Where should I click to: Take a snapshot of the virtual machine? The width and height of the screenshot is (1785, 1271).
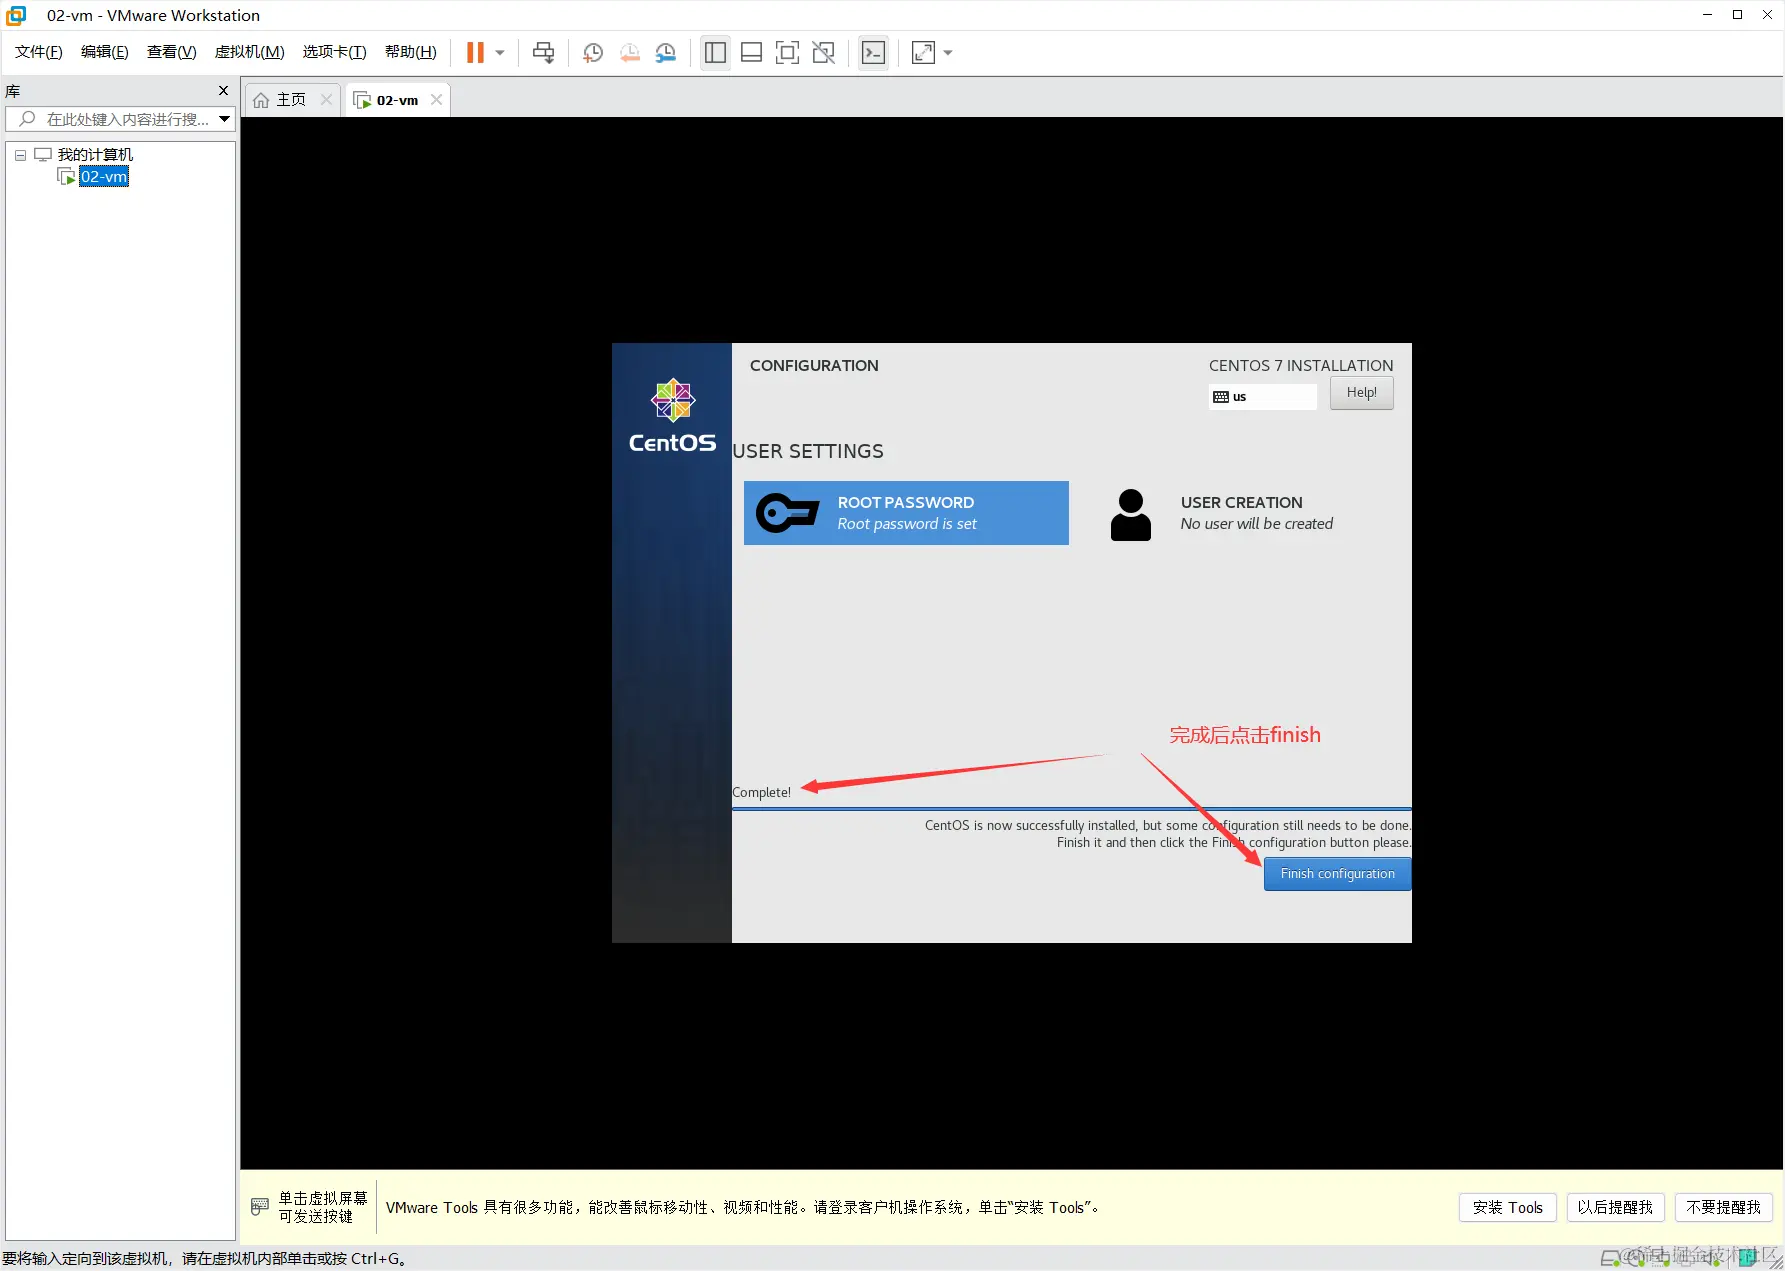[x=593, y=53]
